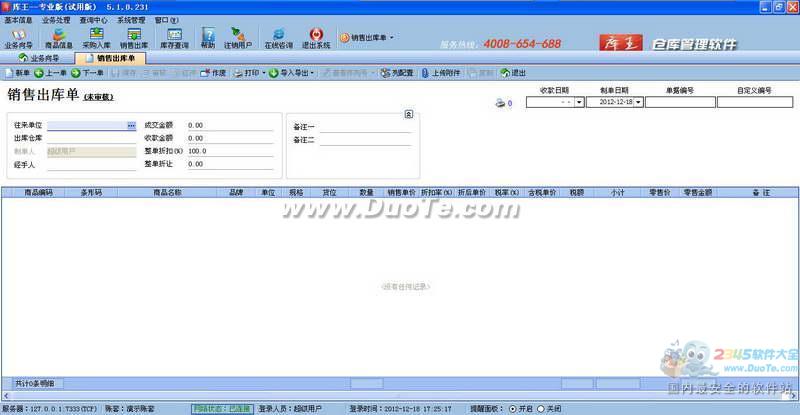
Task: Click the 采购入库 toolbar icon
Action: (x=98, y=38)
